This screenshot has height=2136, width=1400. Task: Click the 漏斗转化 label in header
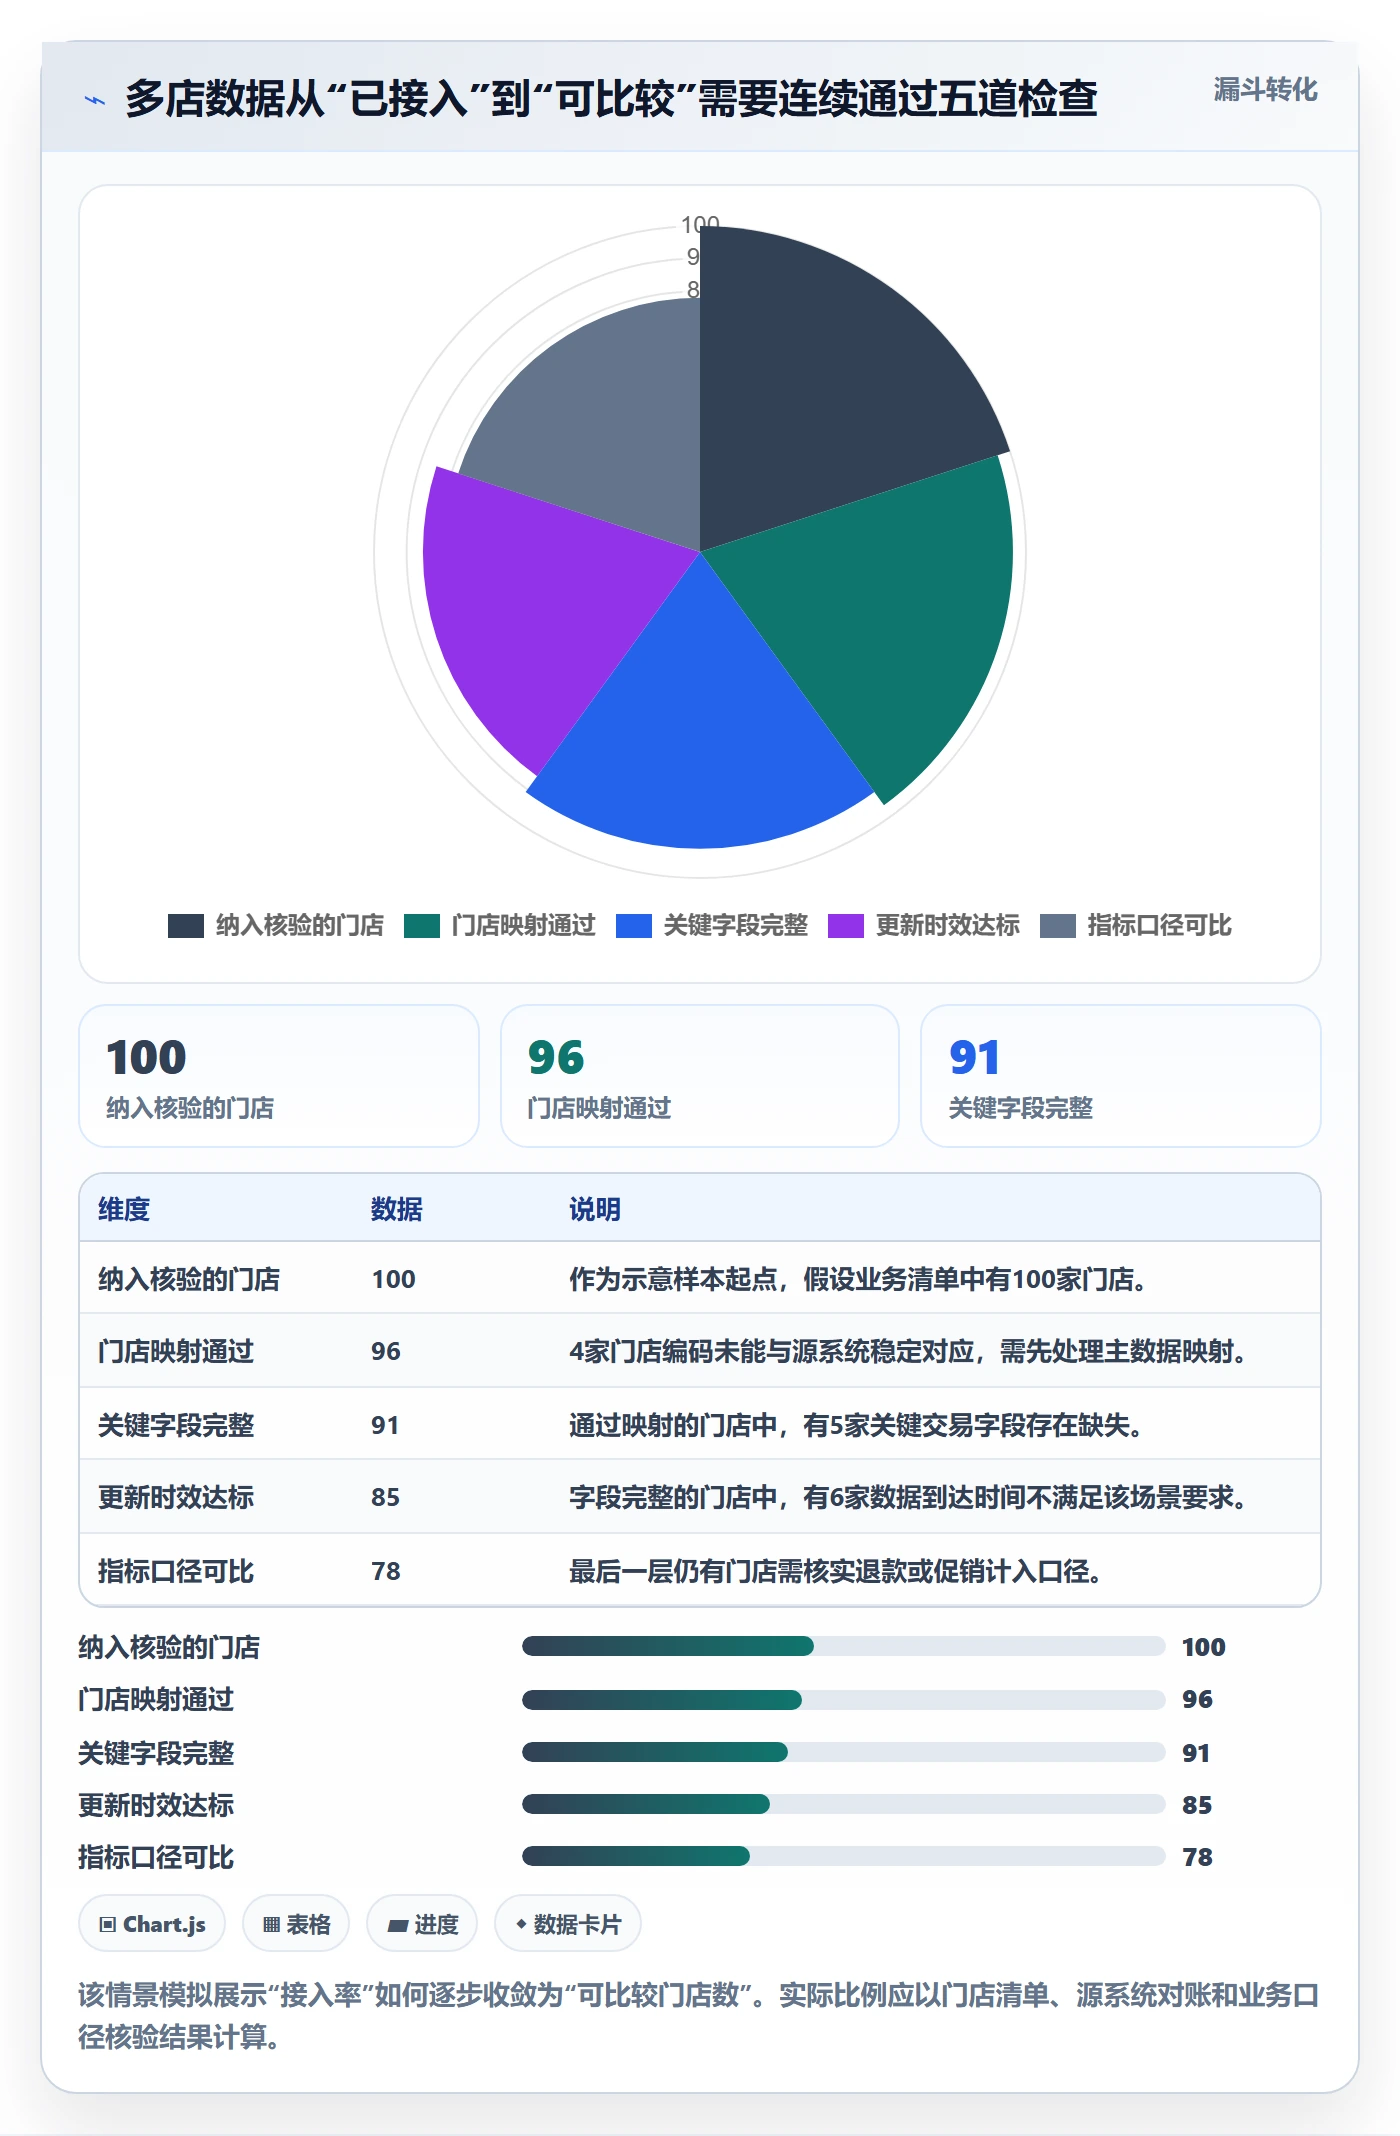tap(1265, 90)
